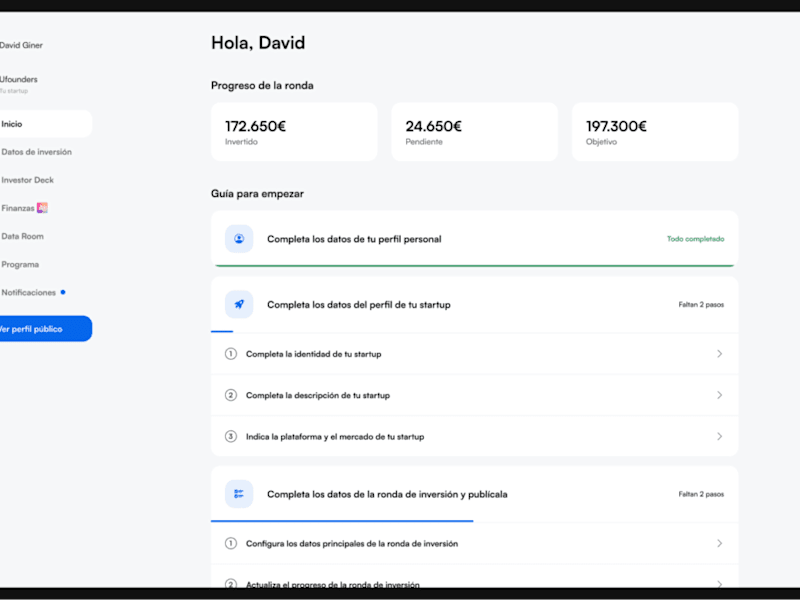Open Indica la plataforma y el mercado step
This screenshot has width=800, height=600.
(474, 436)
